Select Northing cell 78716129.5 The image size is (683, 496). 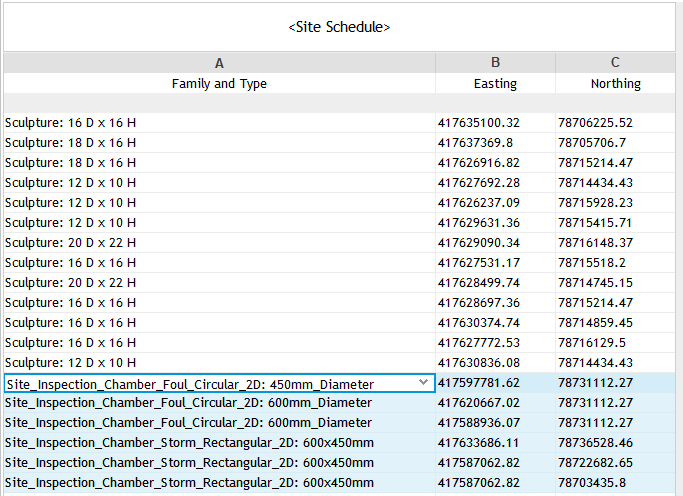(x=592, y=343)
